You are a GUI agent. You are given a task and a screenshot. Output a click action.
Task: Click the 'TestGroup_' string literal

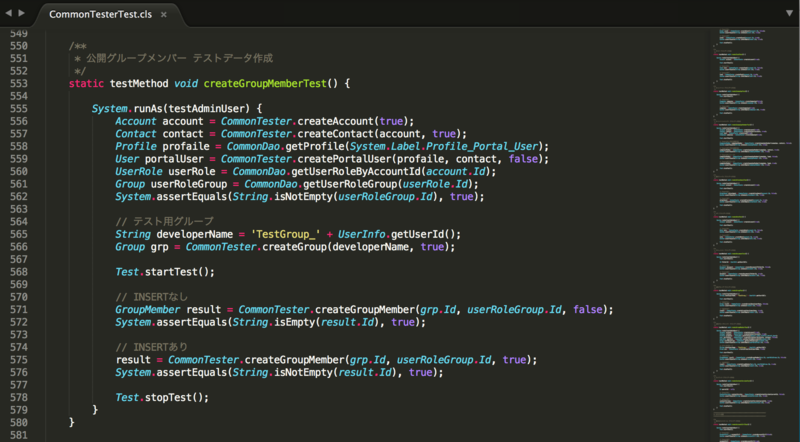tap(285, 234)
